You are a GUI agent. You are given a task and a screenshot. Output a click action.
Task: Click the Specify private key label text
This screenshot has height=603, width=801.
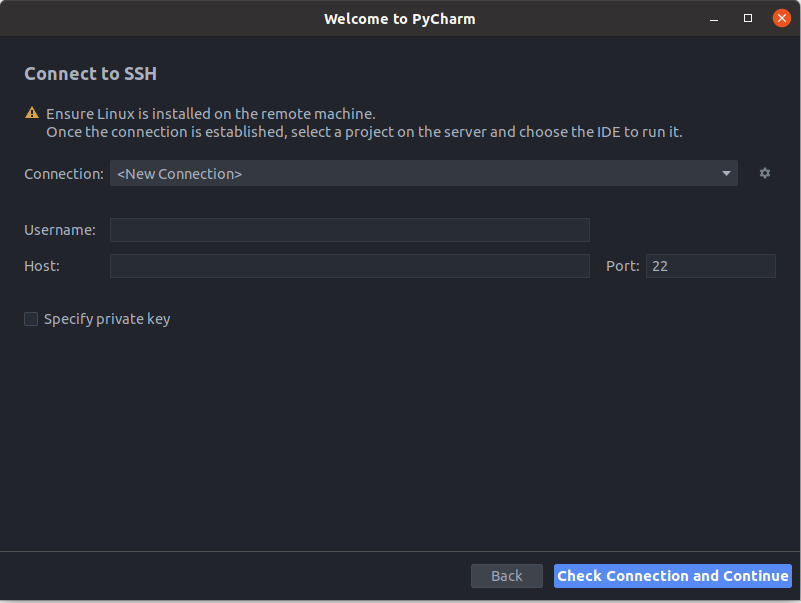click(107, 319)
